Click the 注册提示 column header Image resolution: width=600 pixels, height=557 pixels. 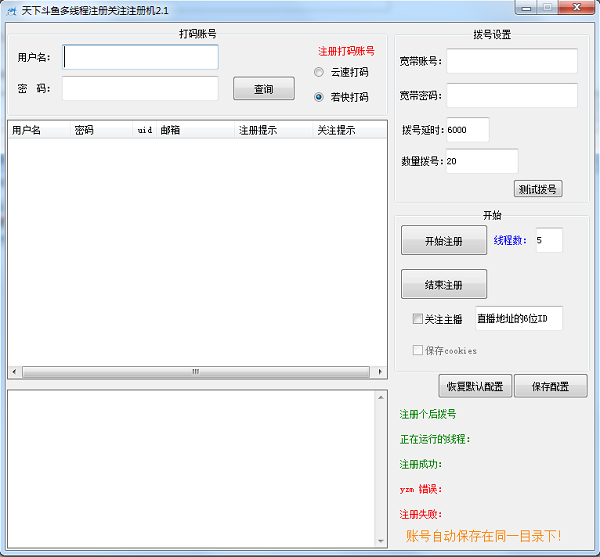point(274,130)
